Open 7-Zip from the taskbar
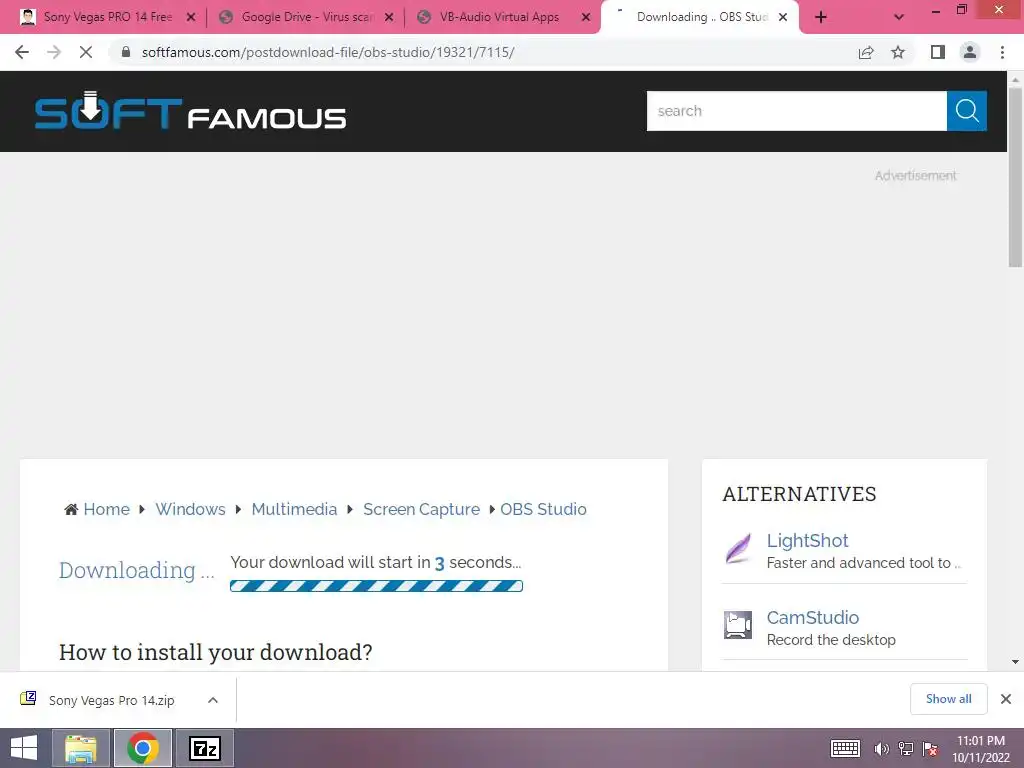This screenshot has width=1024, height=768. (204, 748)
